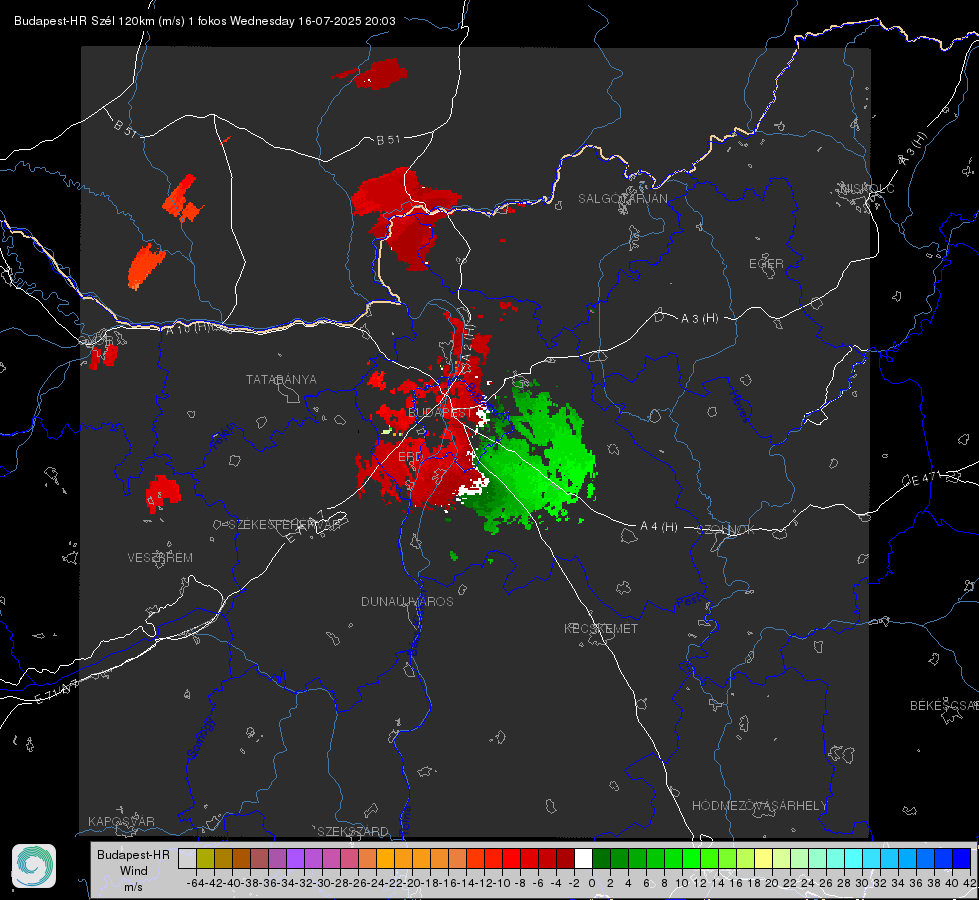Click the VESZPRÉM city label
Viewport: 979px width, 900px height.
160,558
